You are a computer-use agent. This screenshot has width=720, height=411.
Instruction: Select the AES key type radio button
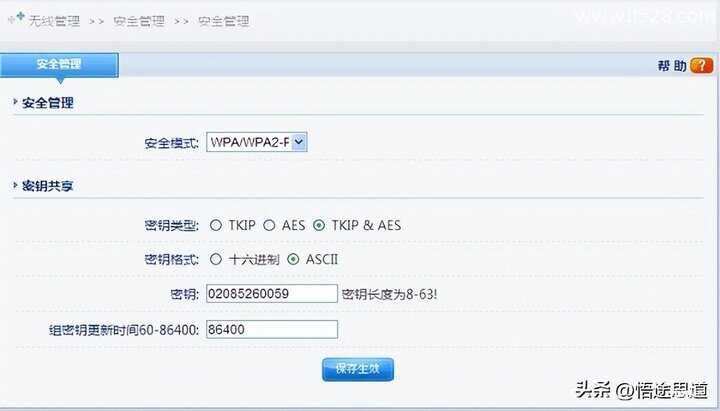pos(269,225)
